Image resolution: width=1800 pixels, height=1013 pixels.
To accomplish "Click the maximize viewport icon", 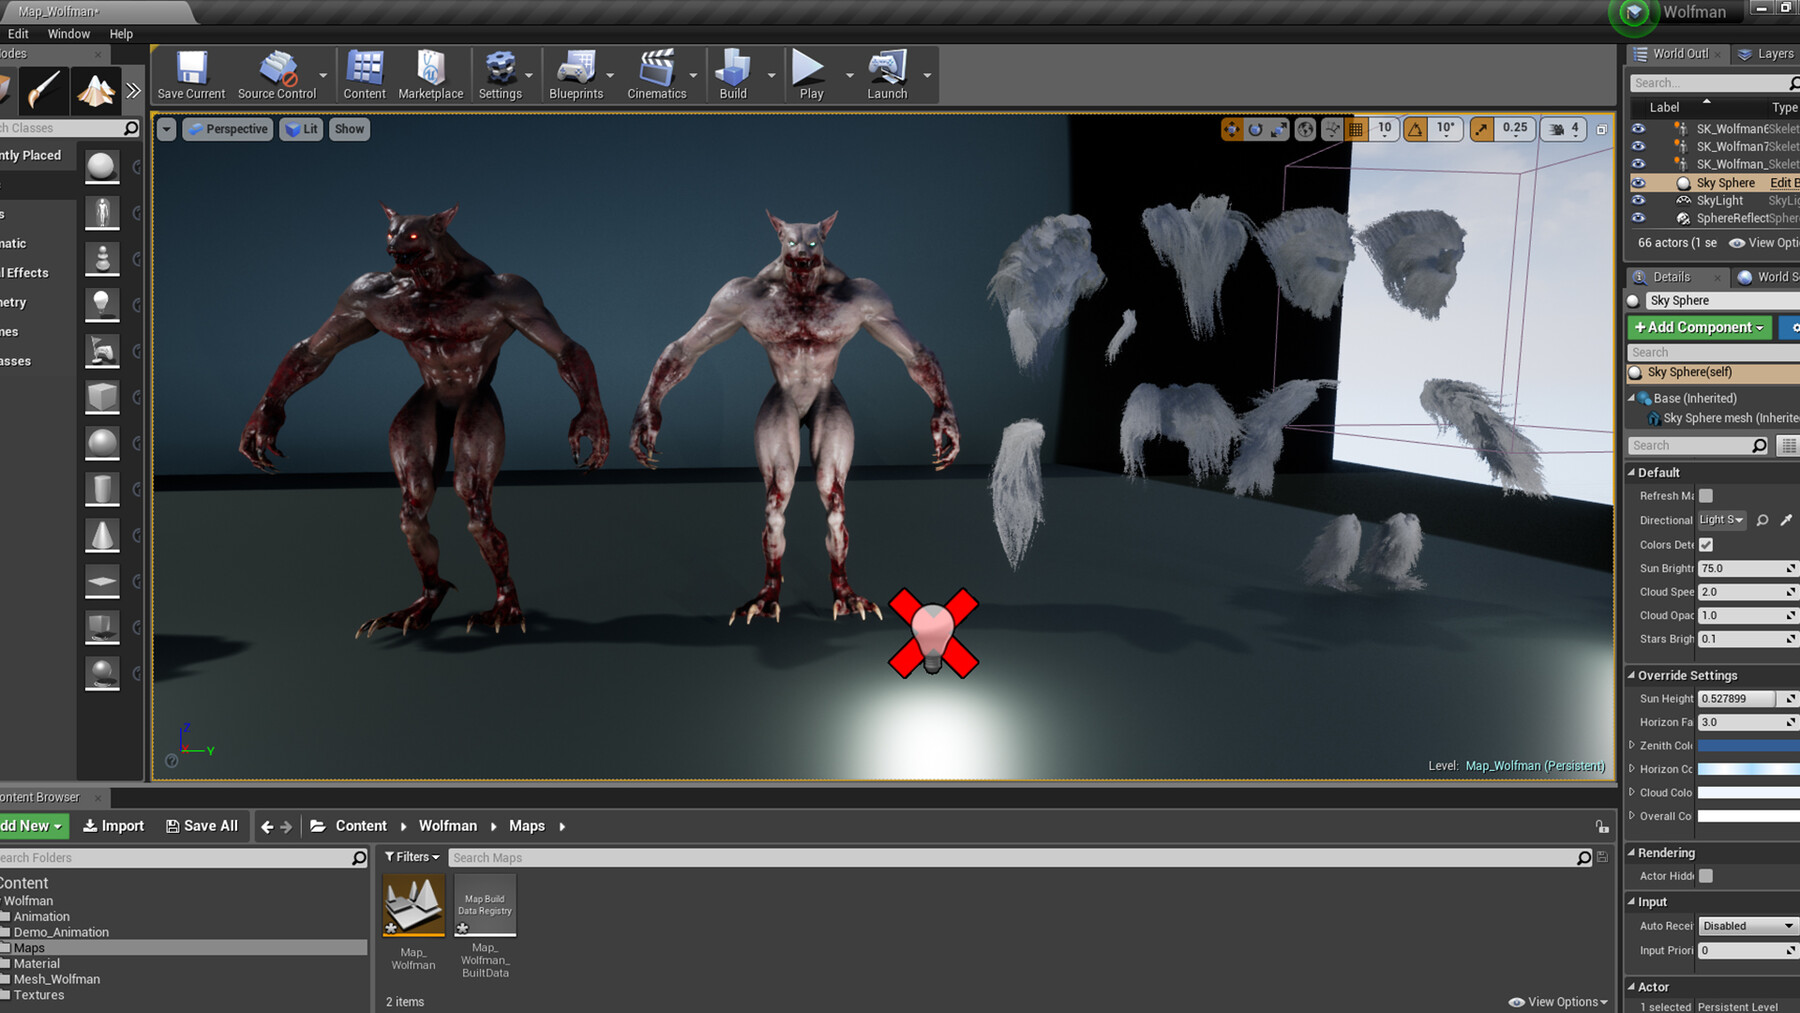I will 1601,130.
